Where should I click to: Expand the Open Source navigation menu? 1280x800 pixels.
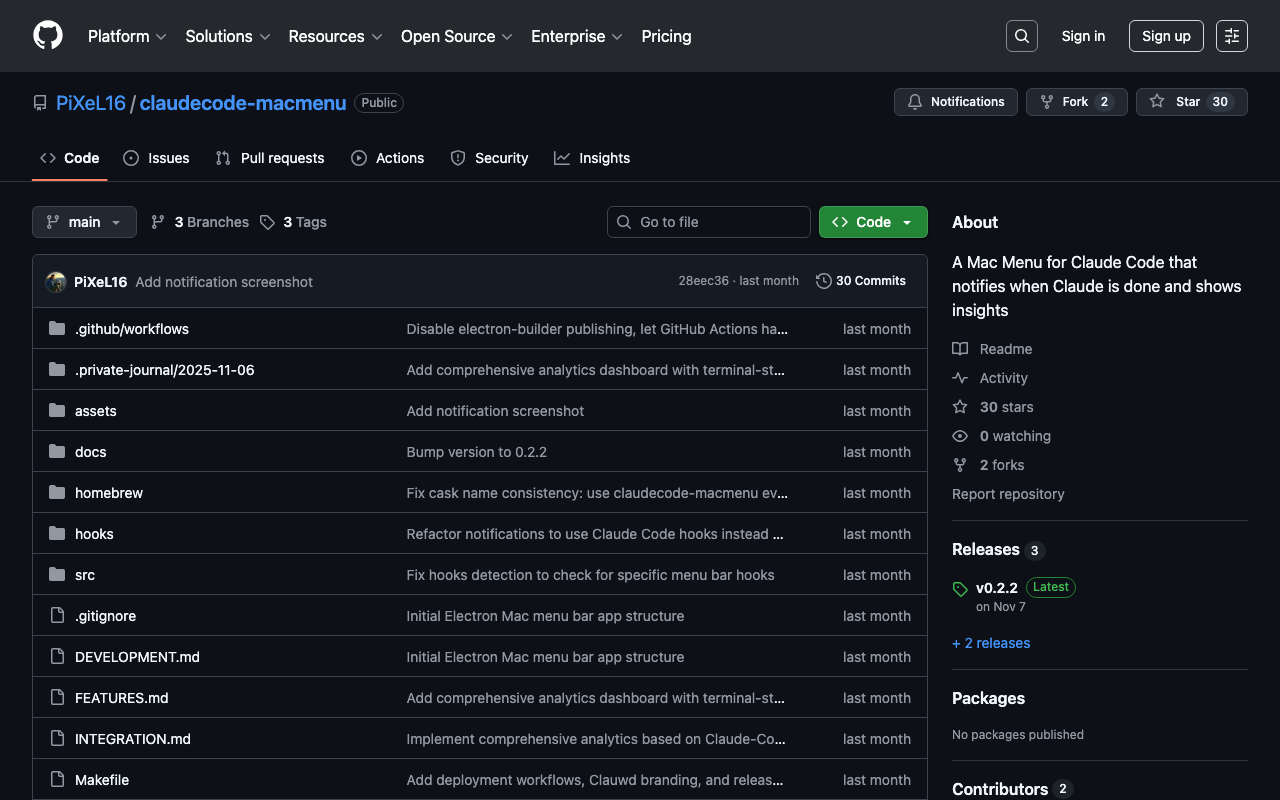(456, 36)
